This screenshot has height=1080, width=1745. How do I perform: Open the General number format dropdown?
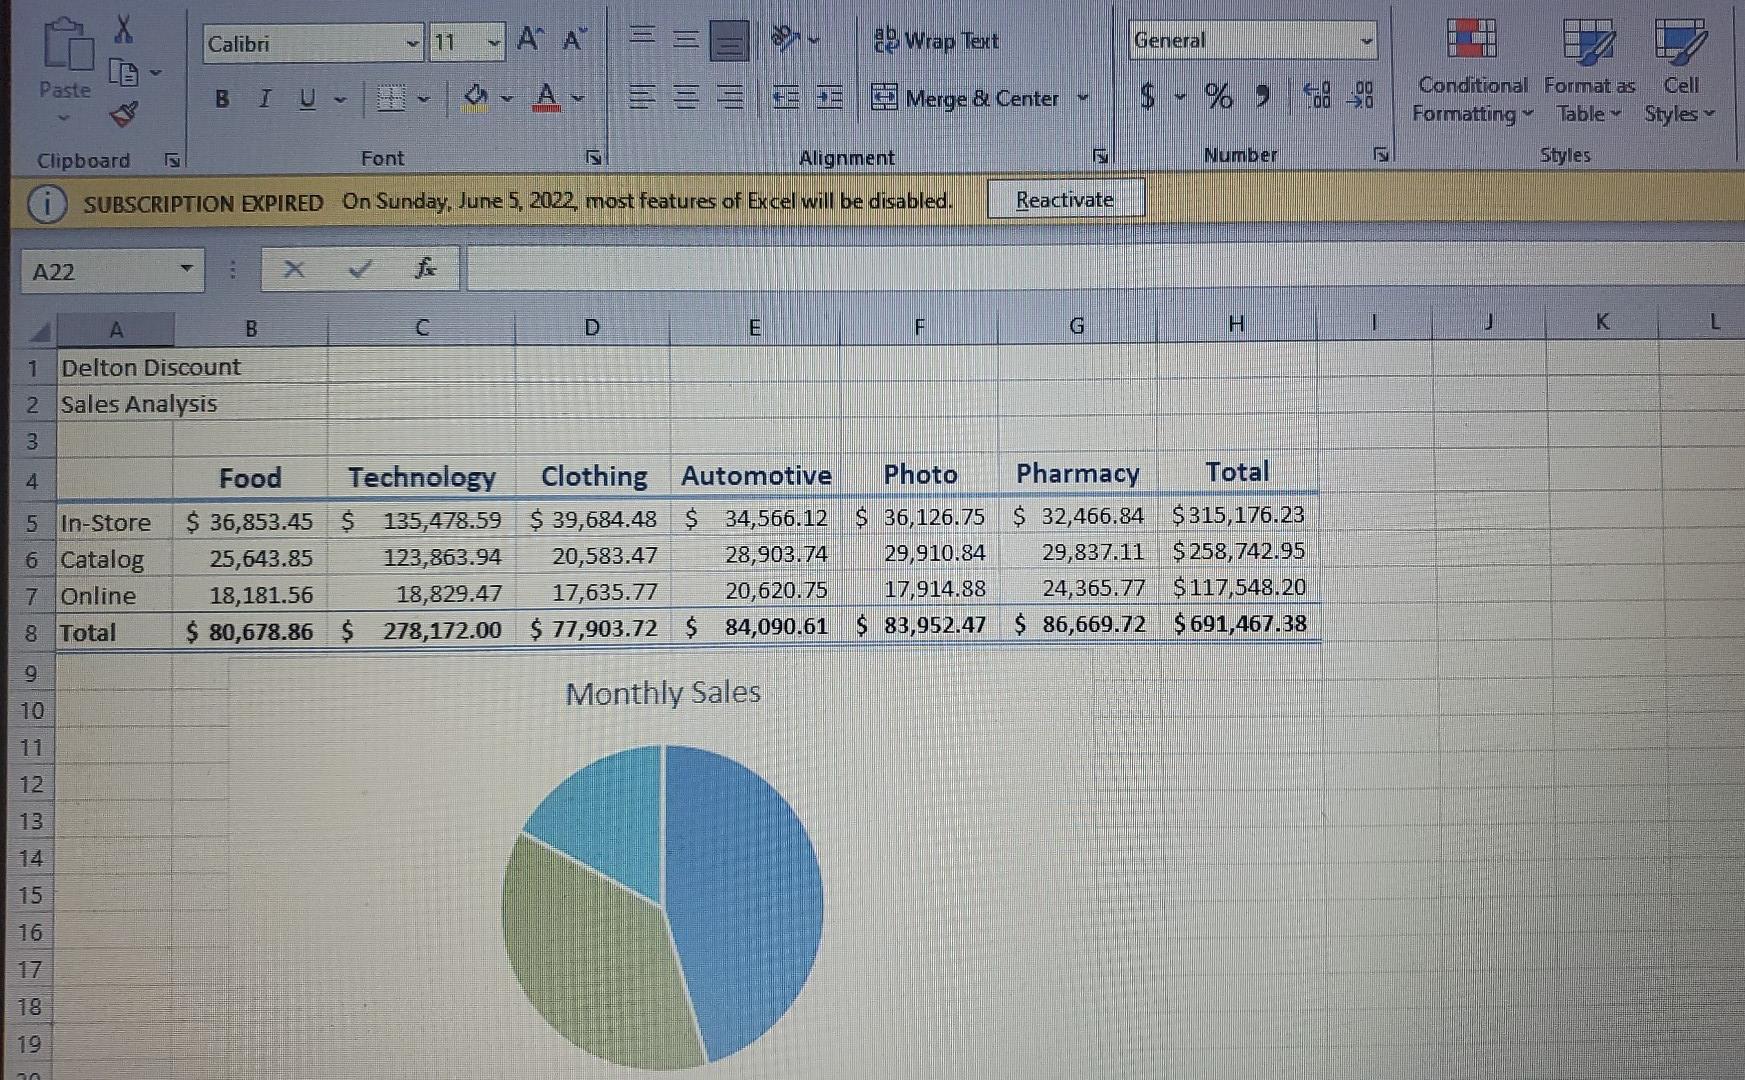(1367, 40)
